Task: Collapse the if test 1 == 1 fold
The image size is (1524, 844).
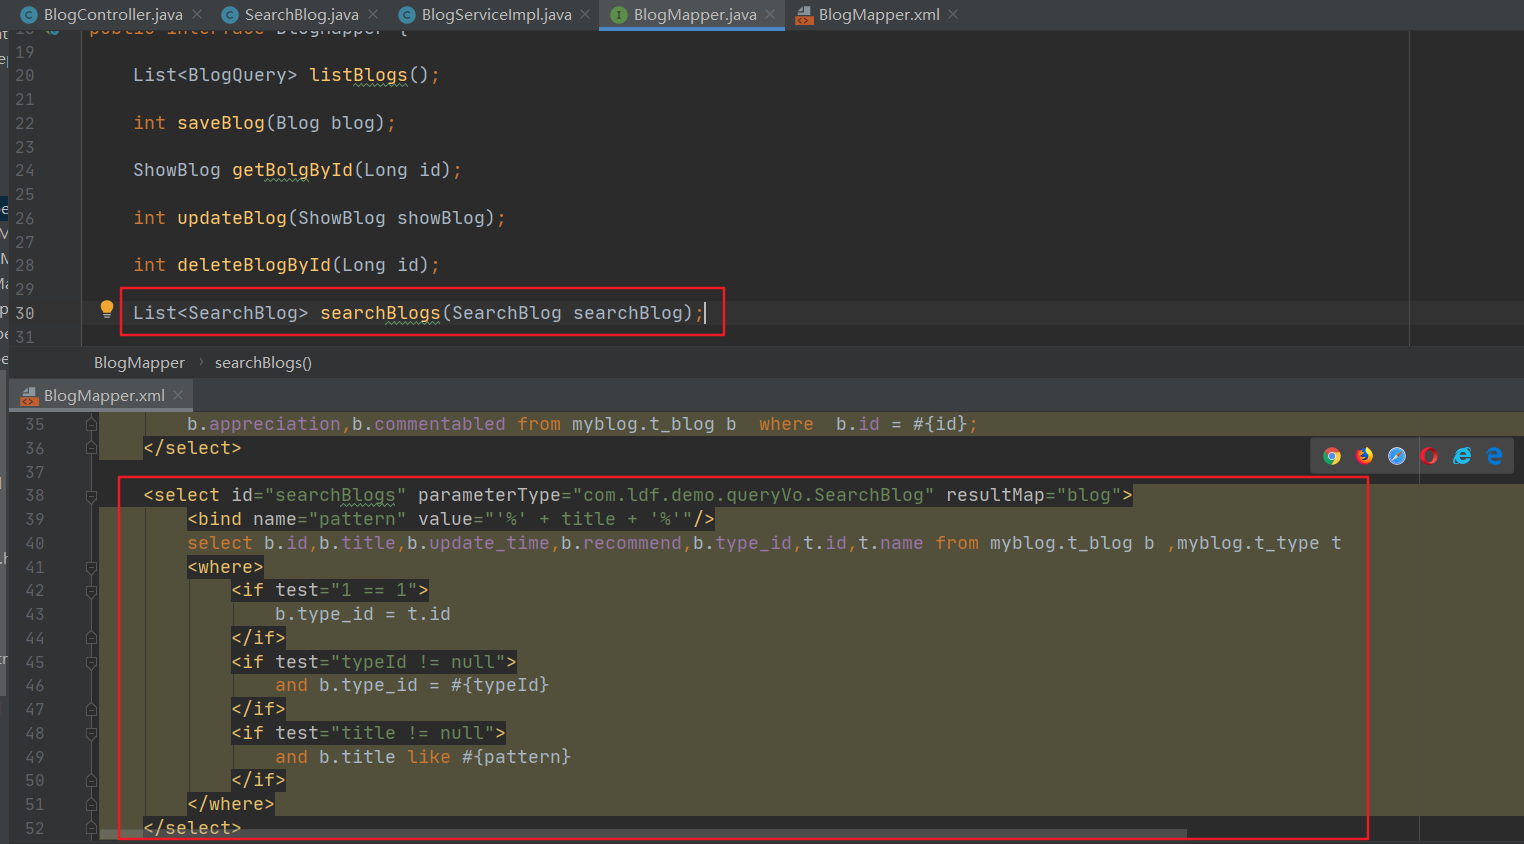Action: pos(91,591)
